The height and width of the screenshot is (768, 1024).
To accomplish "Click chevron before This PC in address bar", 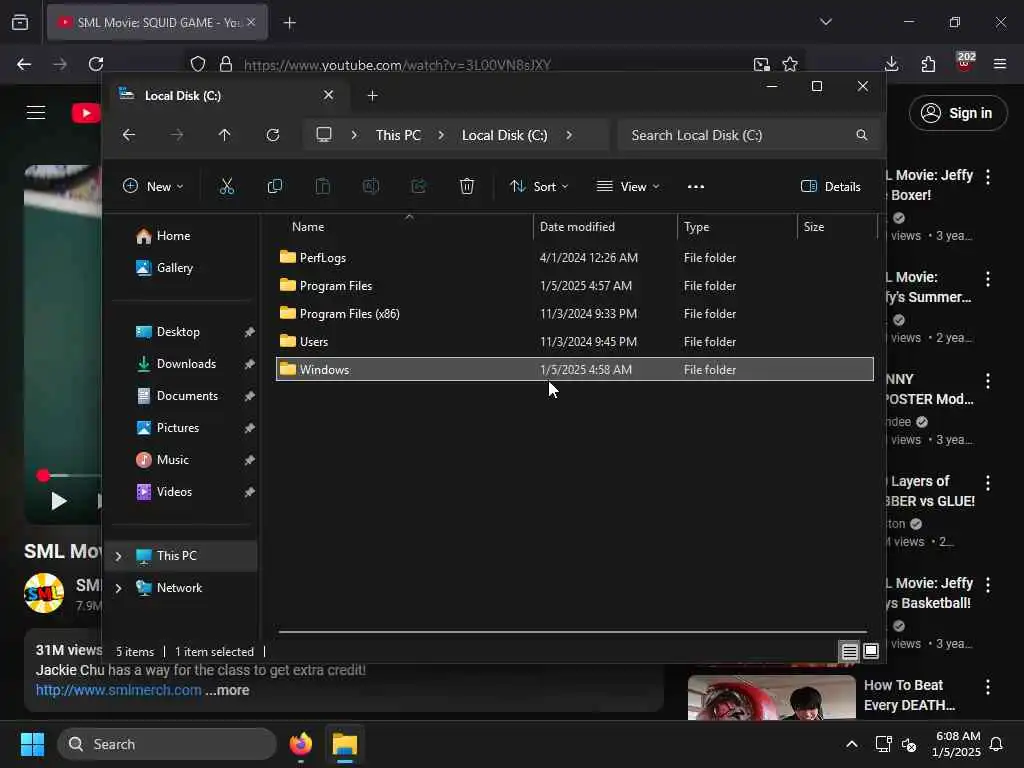I will point(354,135).
